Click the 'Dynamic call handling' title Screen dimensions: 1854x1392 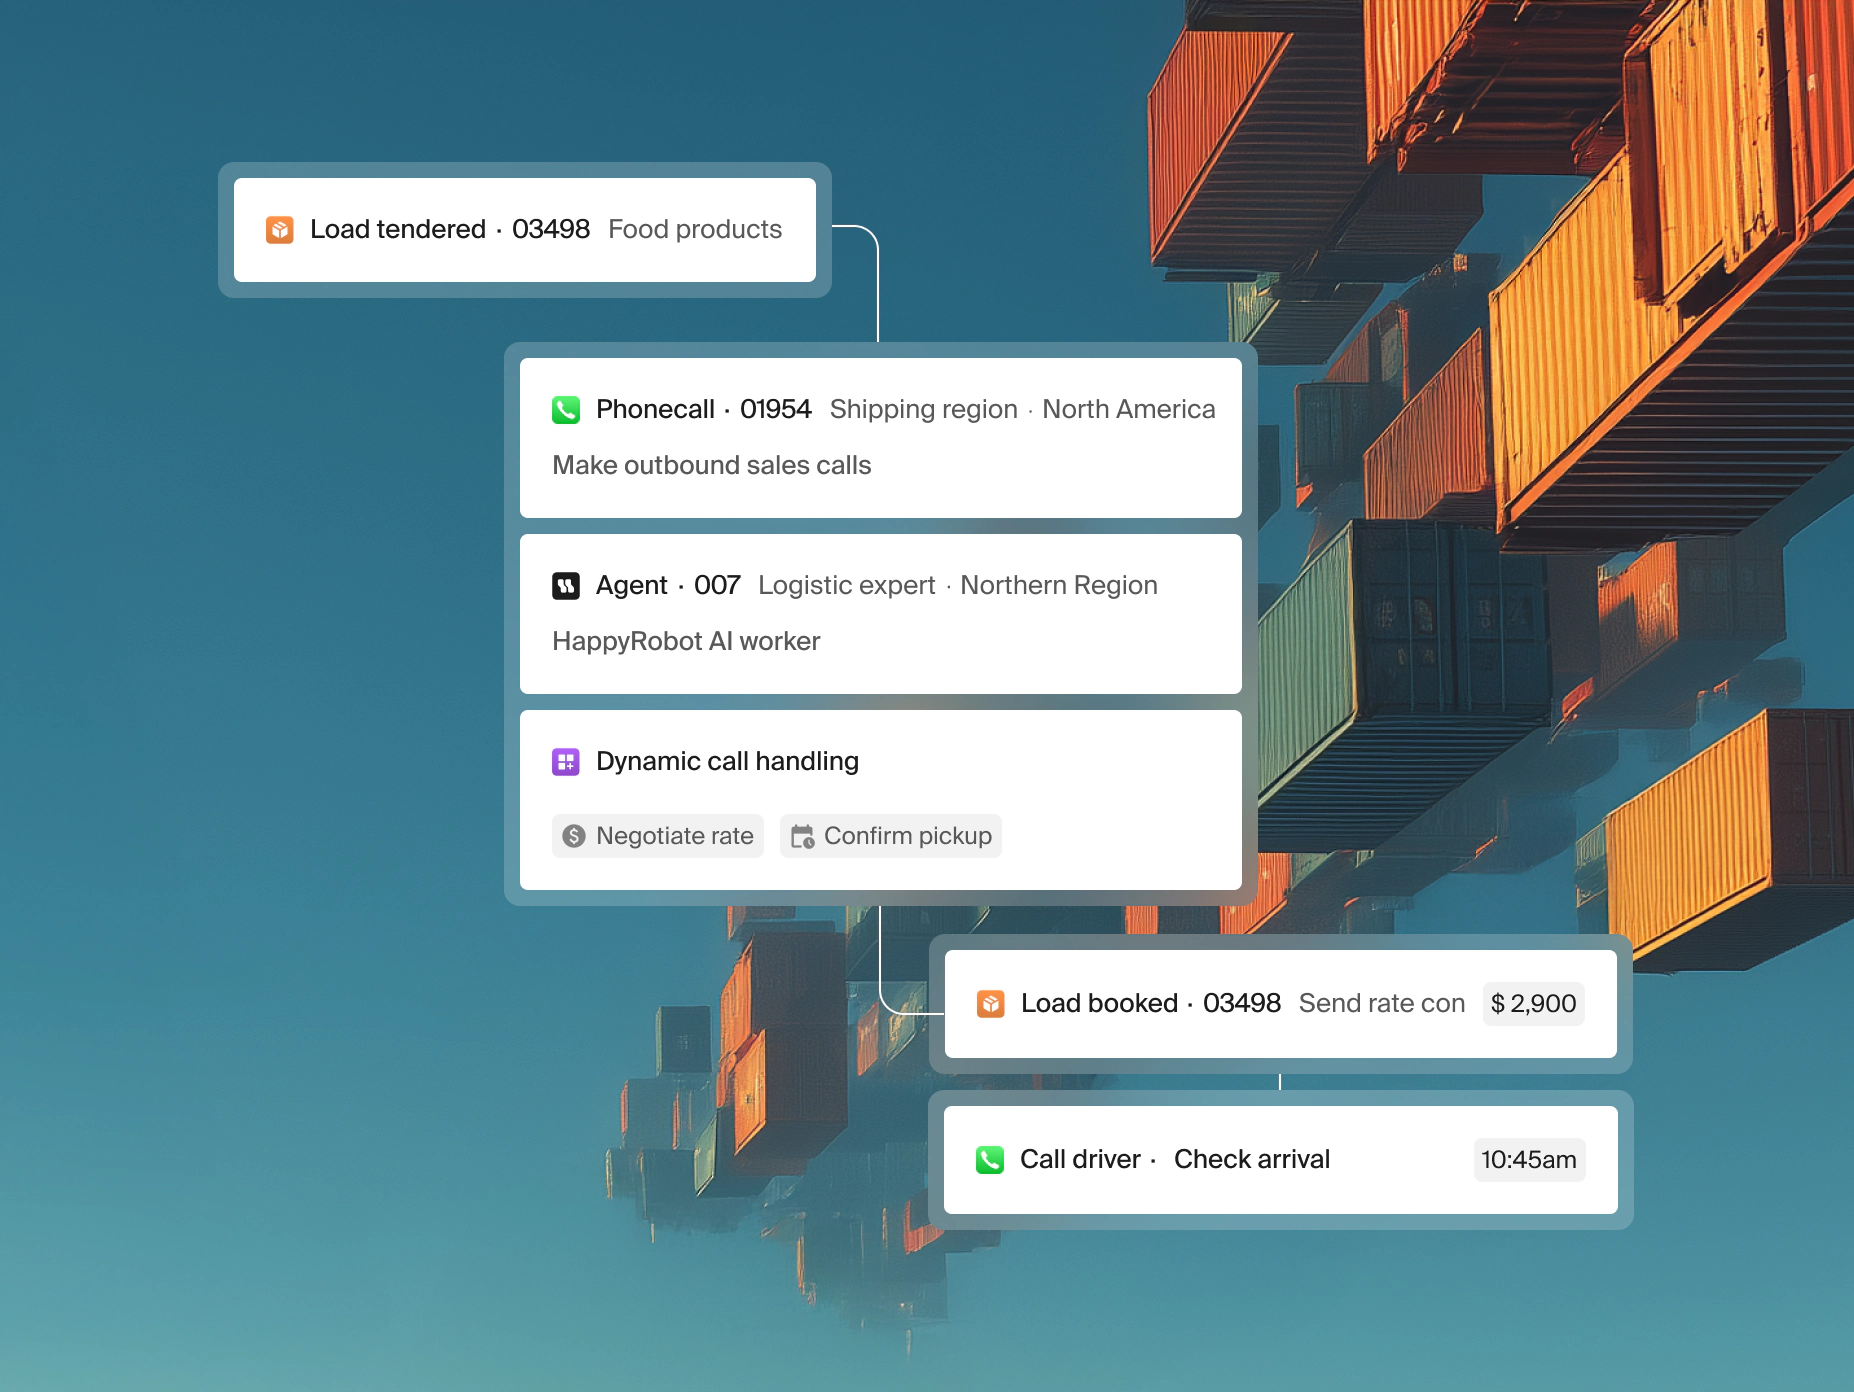point(727,762)
